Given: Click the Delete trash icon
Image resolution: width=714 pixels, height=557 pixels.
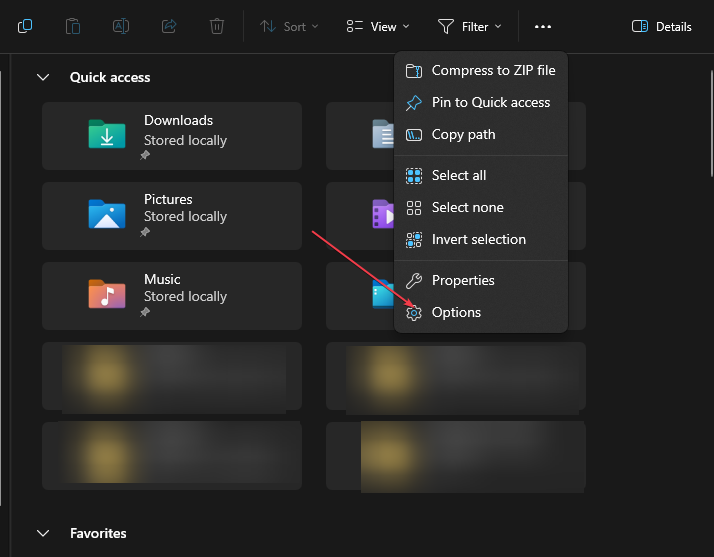Looking at the screenshot, I should coord(217,27).
